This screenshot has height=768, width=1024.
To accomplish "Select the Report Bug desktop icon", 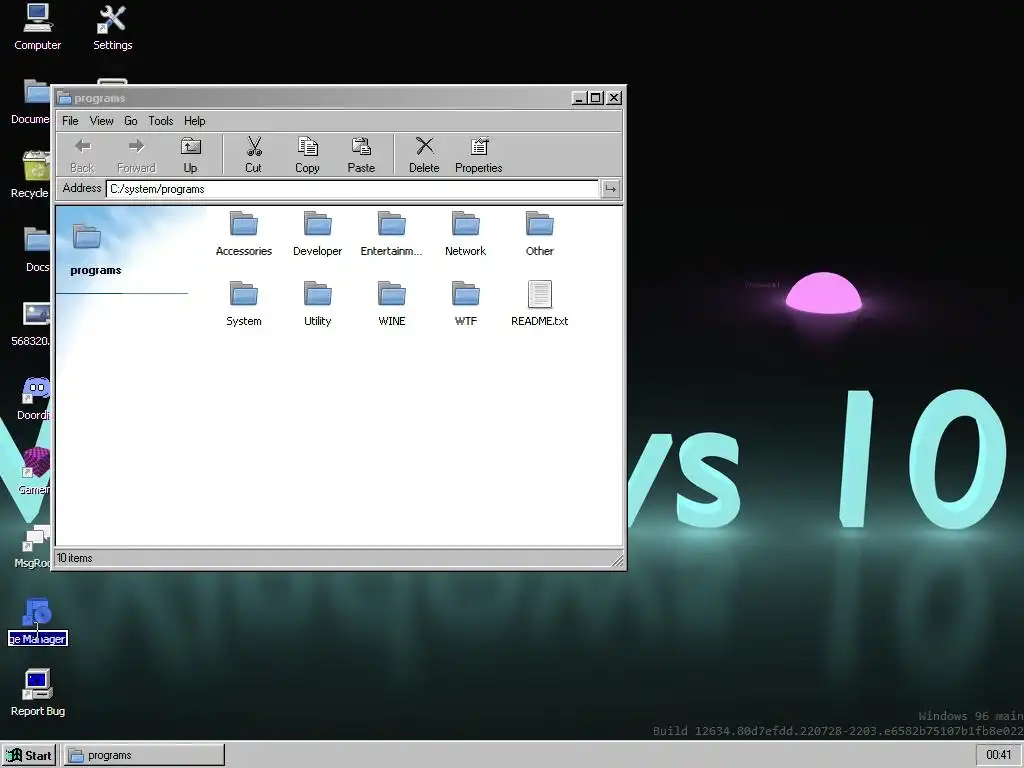I will pyautogui.click(x=37, y=694).
